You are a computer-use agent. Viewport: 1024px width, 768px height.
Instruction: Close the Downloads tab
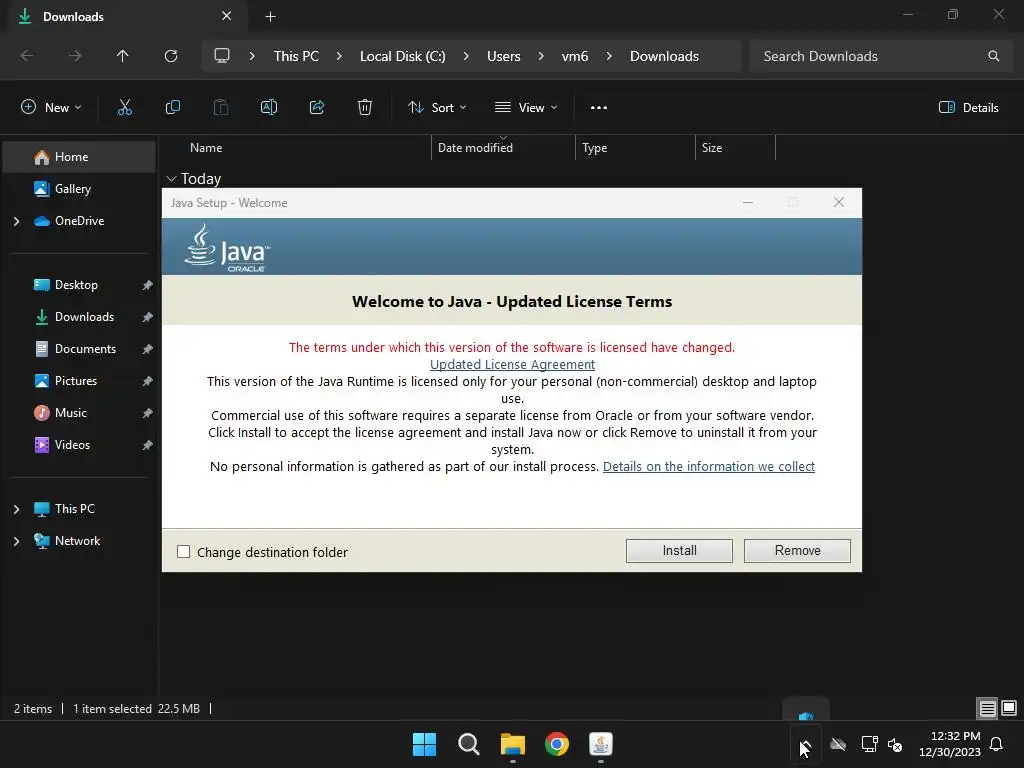(227, 16)
